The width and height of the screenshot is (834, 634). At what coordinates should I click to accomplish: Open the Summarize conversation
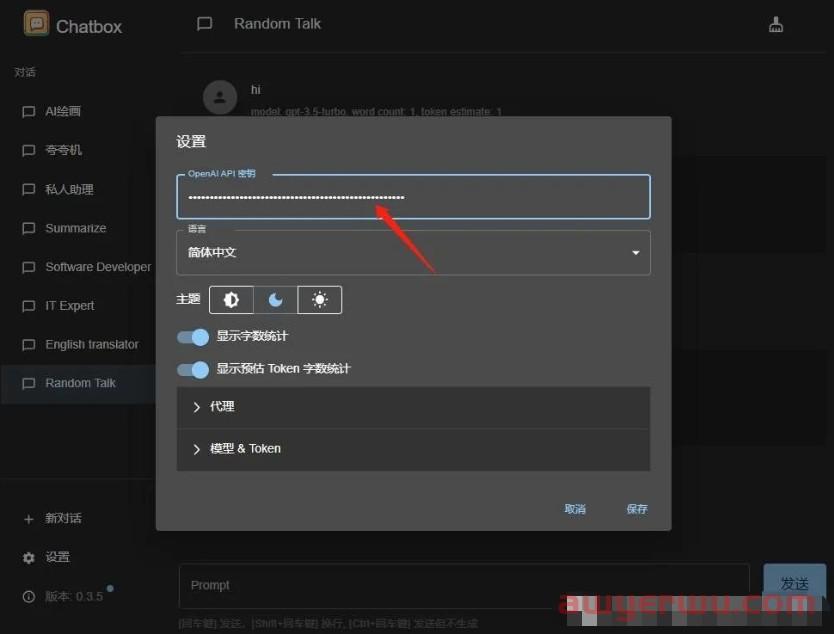tap(78, 228)
